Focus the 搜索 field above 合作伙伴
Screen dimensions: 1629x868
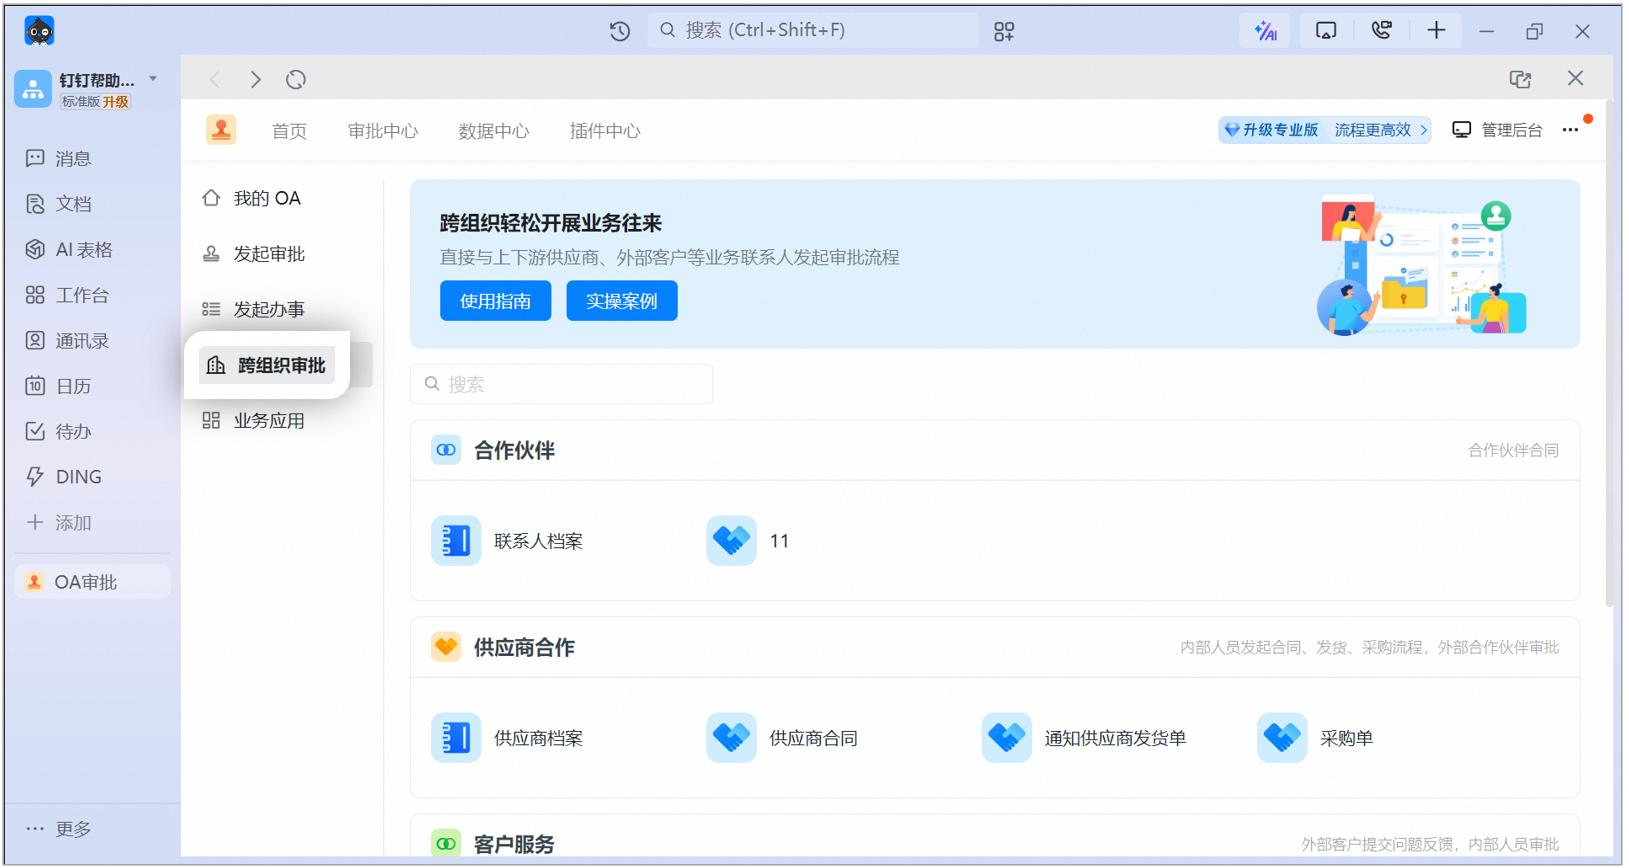(561, 384)
